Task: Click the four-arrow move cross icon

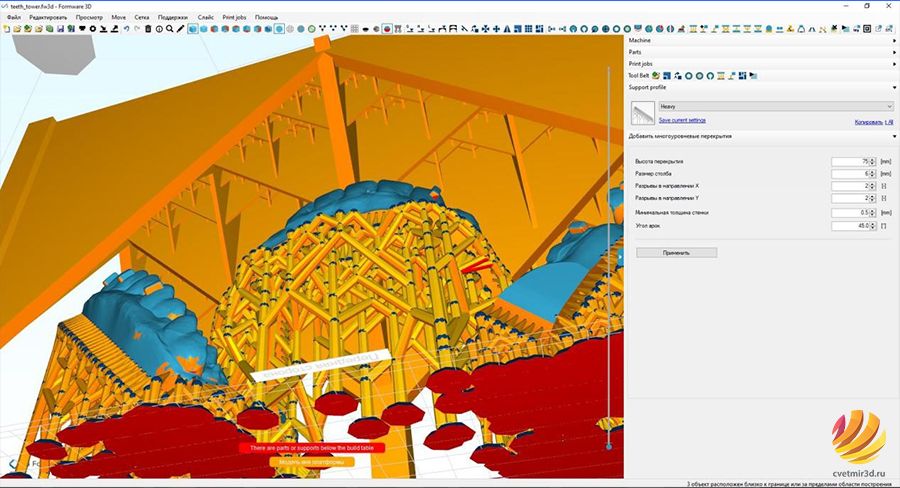Action: (x=486, y=29)
